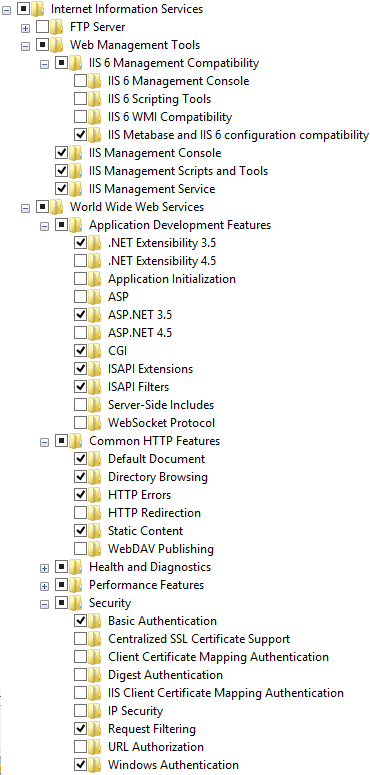The height and width of the screenshot is (775, 370).
Task: Click the IP Security folder icon
Action: coord(95,711)
